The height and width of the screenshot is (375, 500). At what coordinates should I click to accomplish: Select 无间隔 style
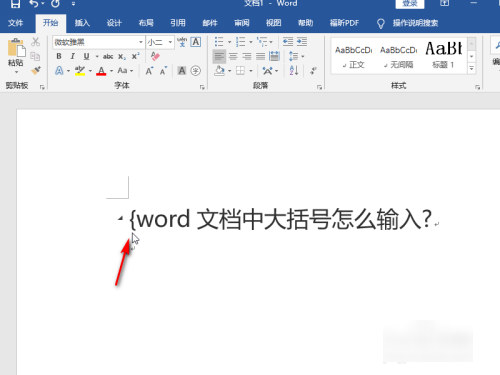click(398, 56)
